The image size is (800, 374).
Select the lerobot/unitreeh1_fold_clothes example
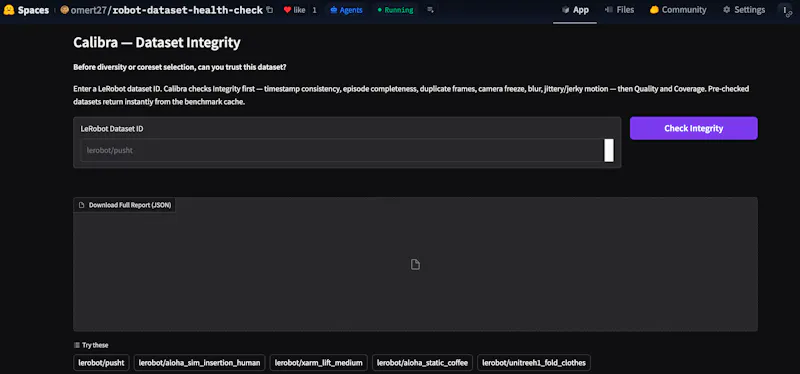pos(534,363)
